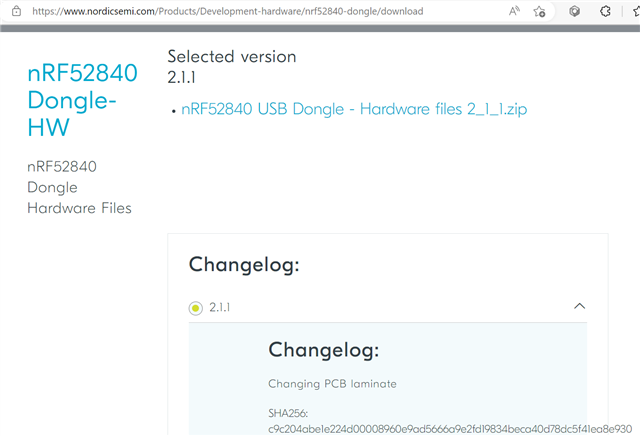The height and width of the screenshot is (436, 640).
Task: Focus the nordicsemi.com URL in the address bar
Action: [x=228, y=11]
